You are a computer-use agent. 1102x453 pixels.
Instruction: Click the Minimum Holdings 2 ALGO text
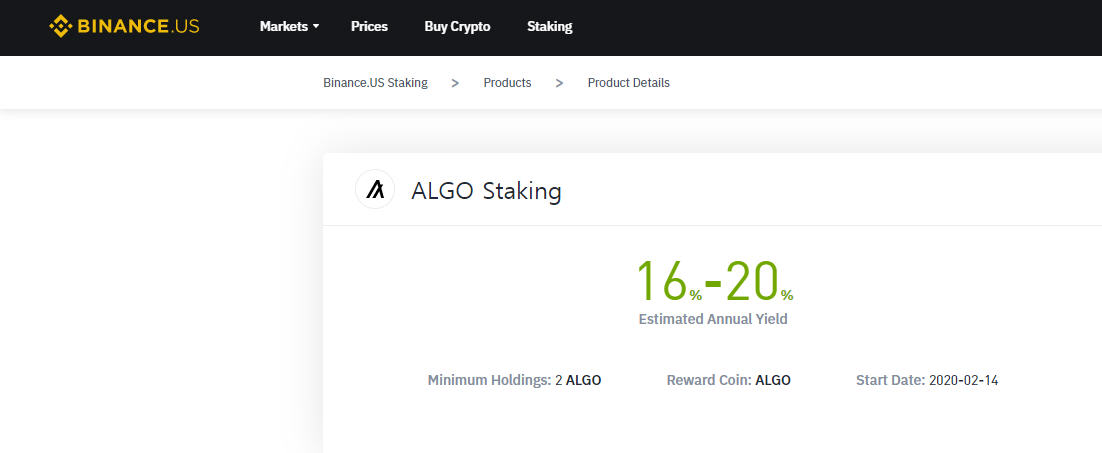click(x=514, y=381)
